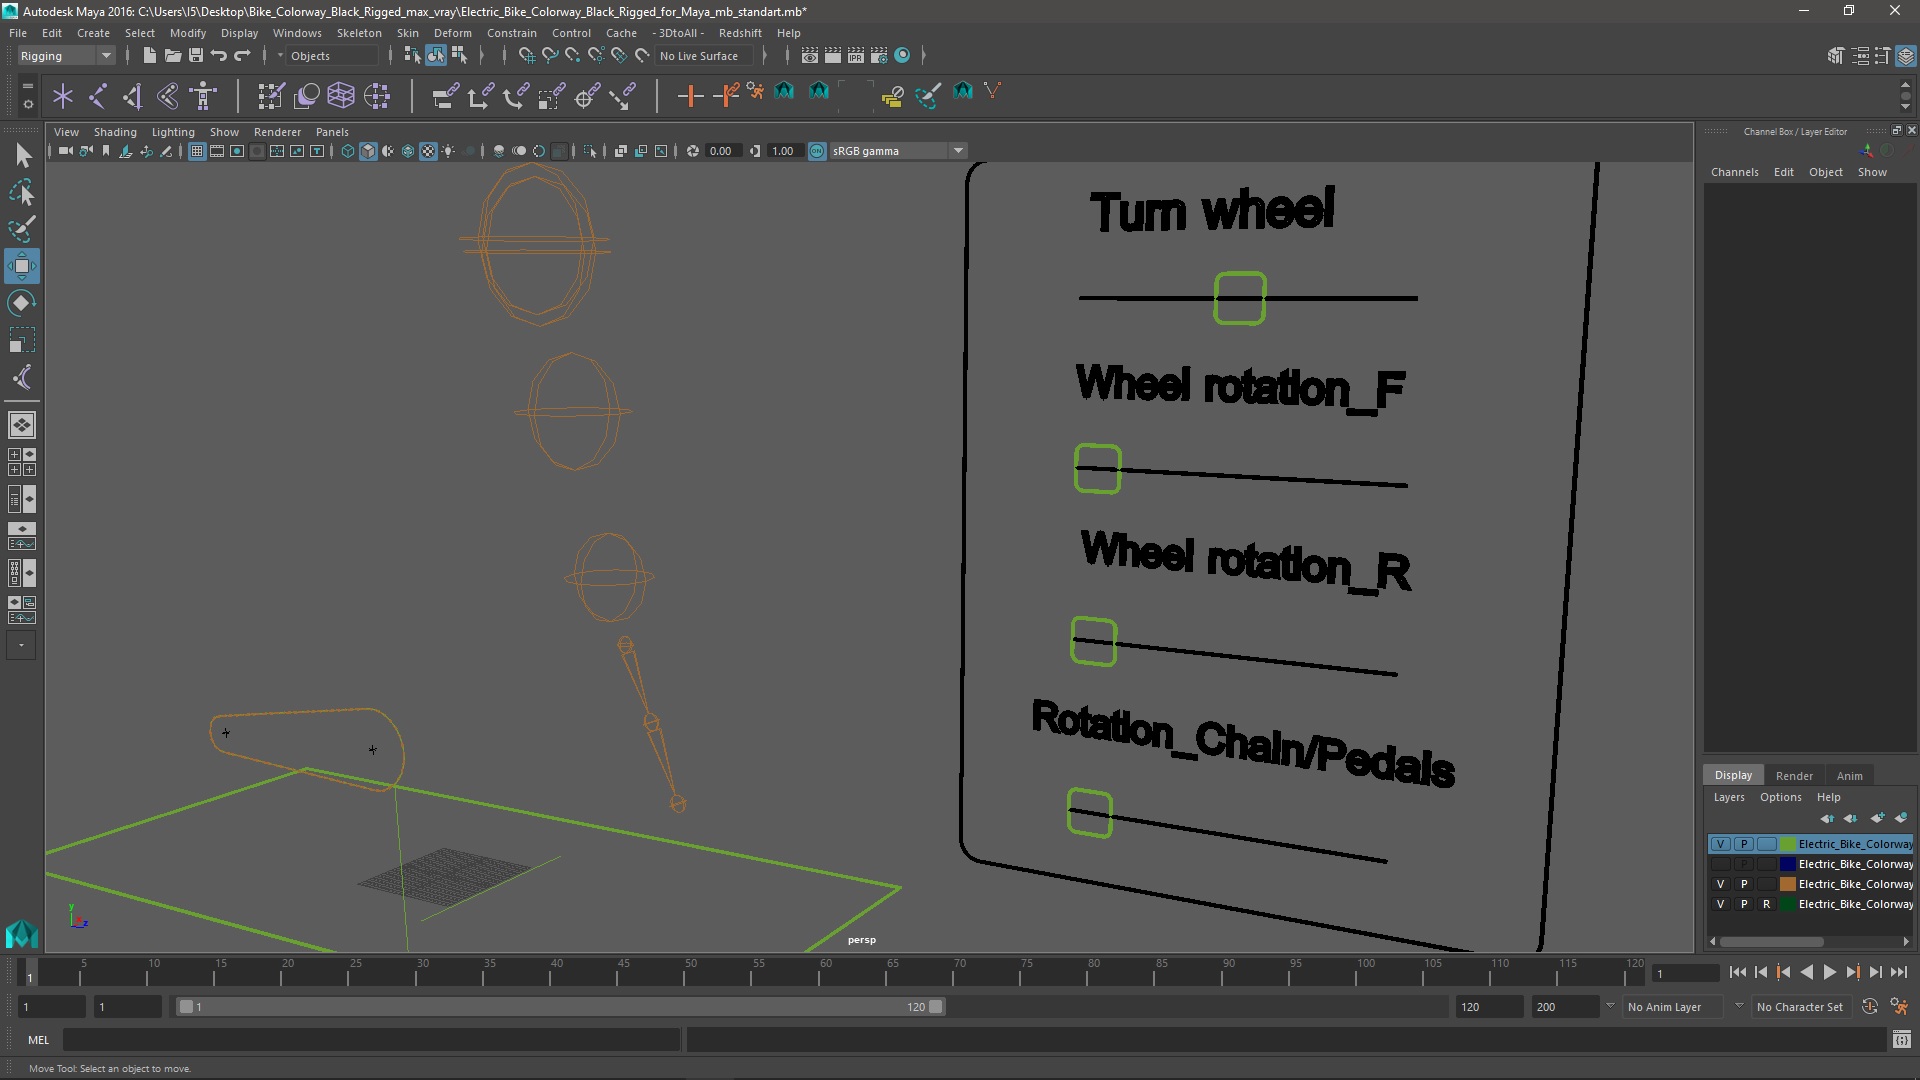Enable visibility on the hidden blue layer

point(1720,864)
